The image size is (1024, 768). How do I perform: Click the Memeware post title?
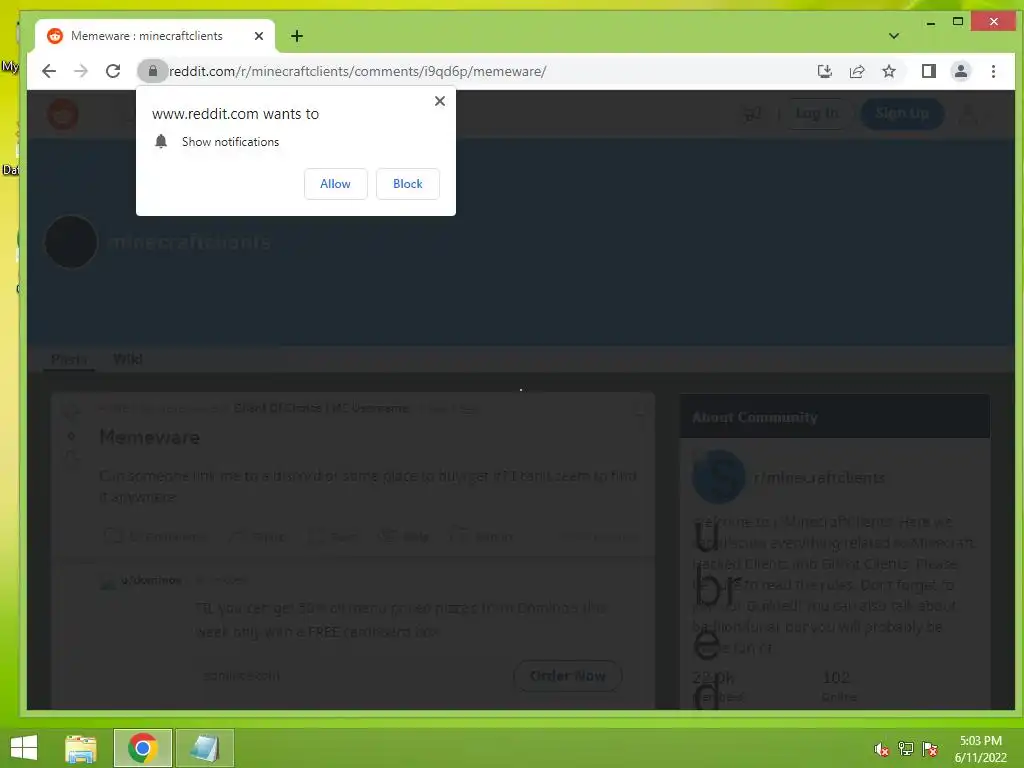[x=150, y=437]
